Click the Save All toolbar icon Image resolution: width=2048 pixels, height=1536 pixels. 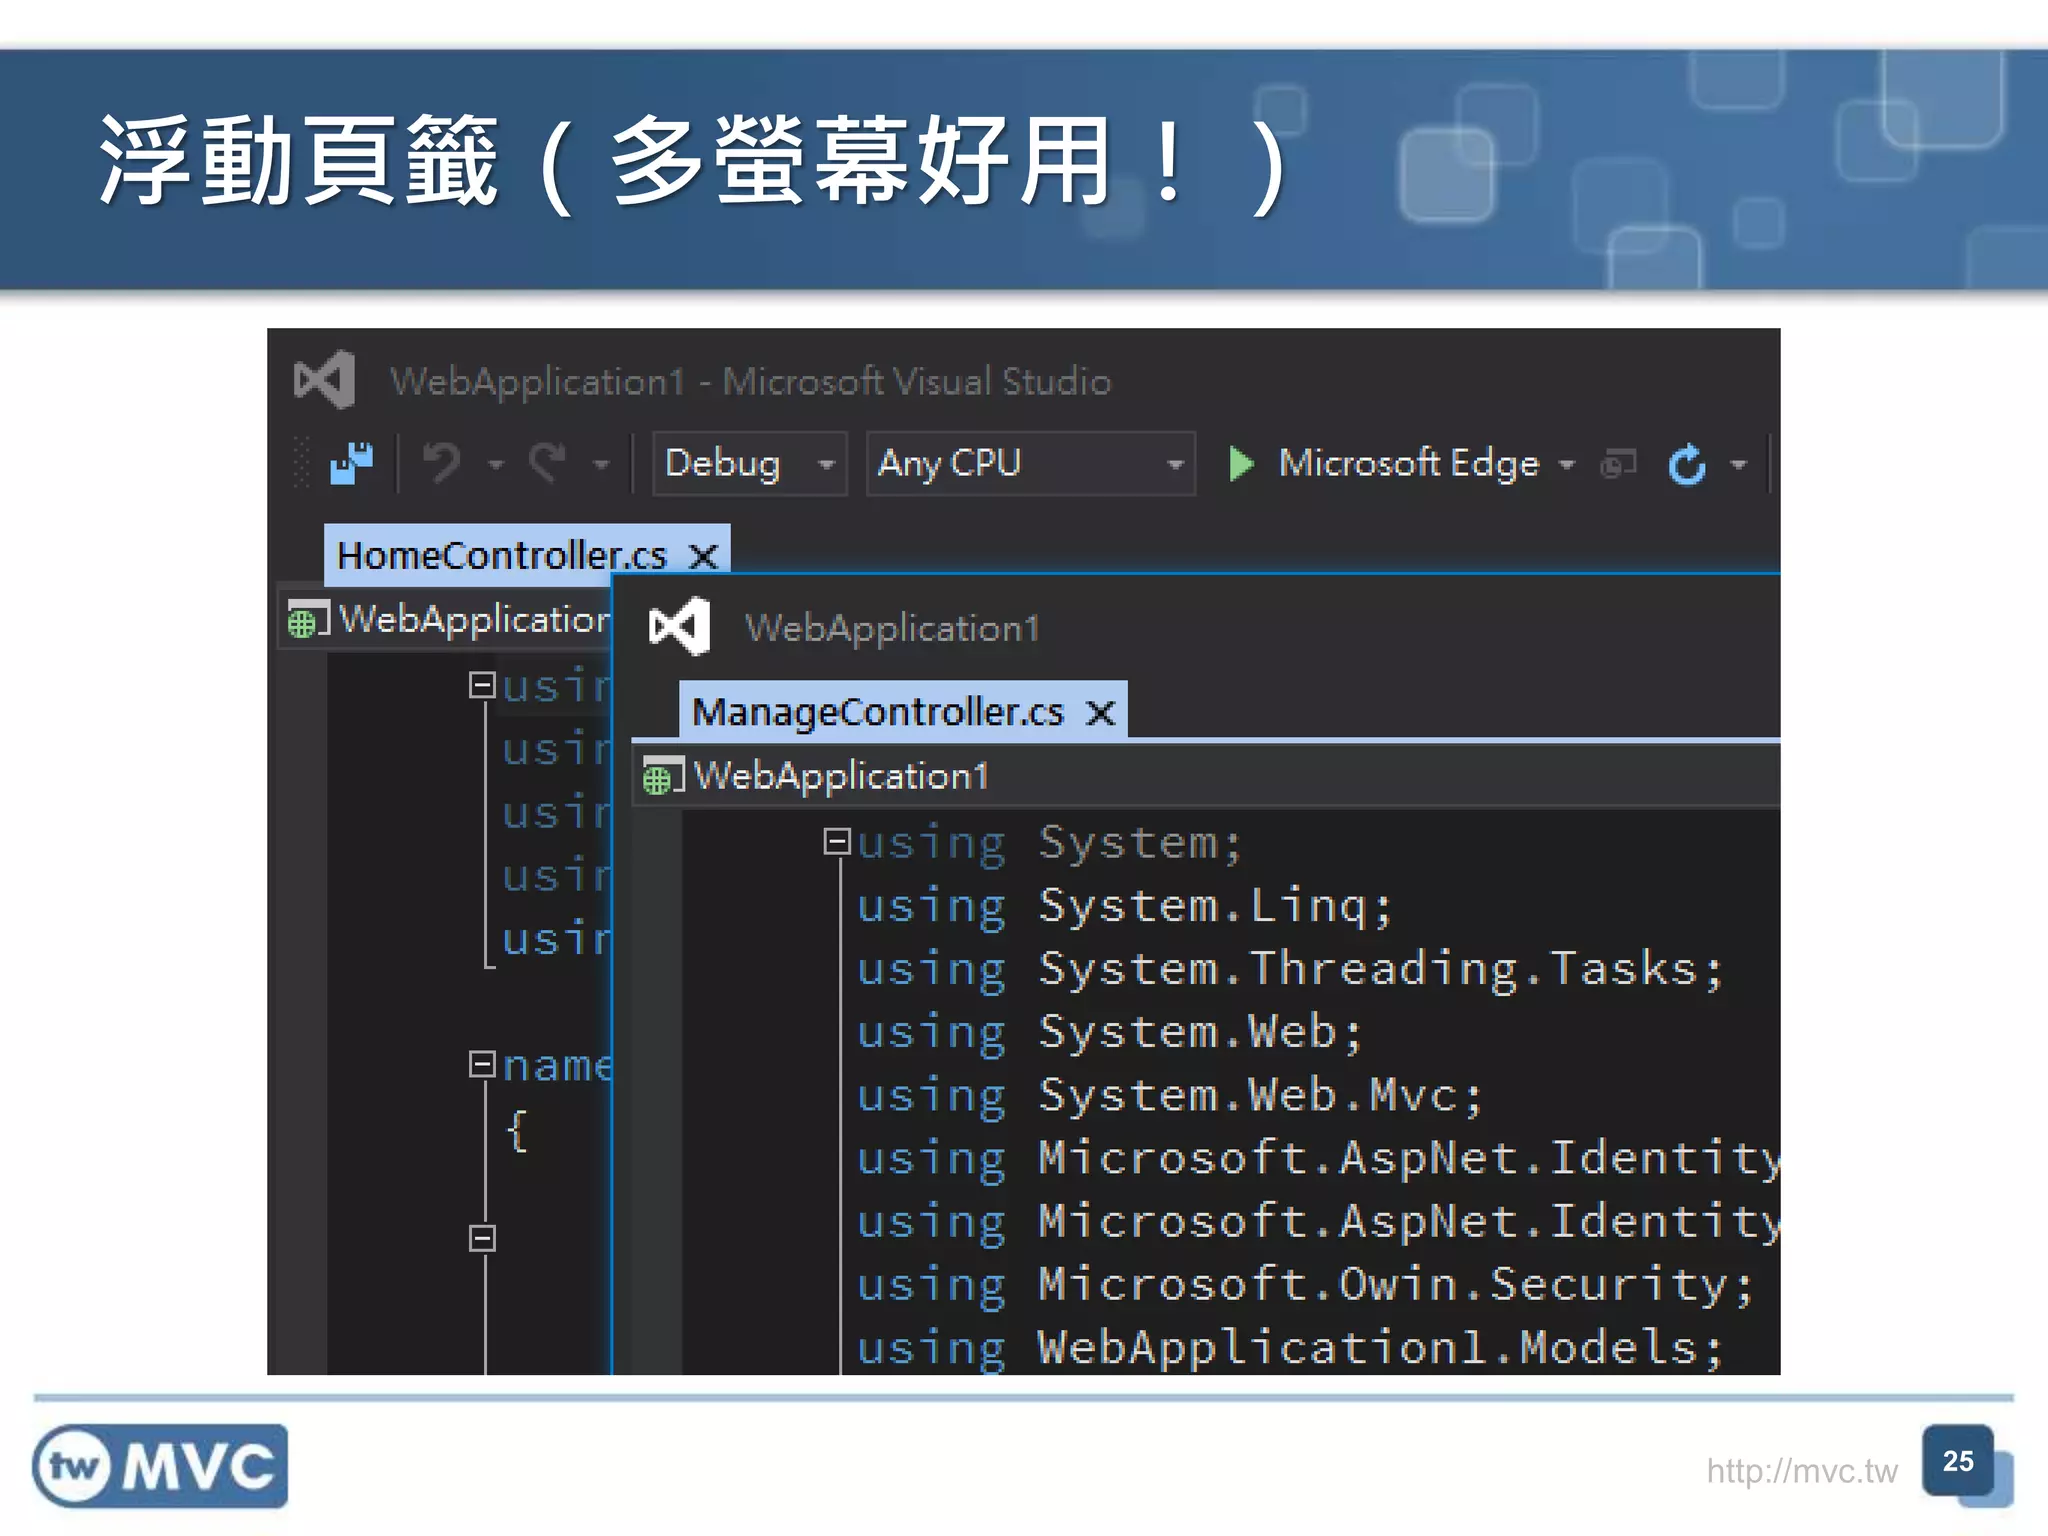[x=351, y=463]
